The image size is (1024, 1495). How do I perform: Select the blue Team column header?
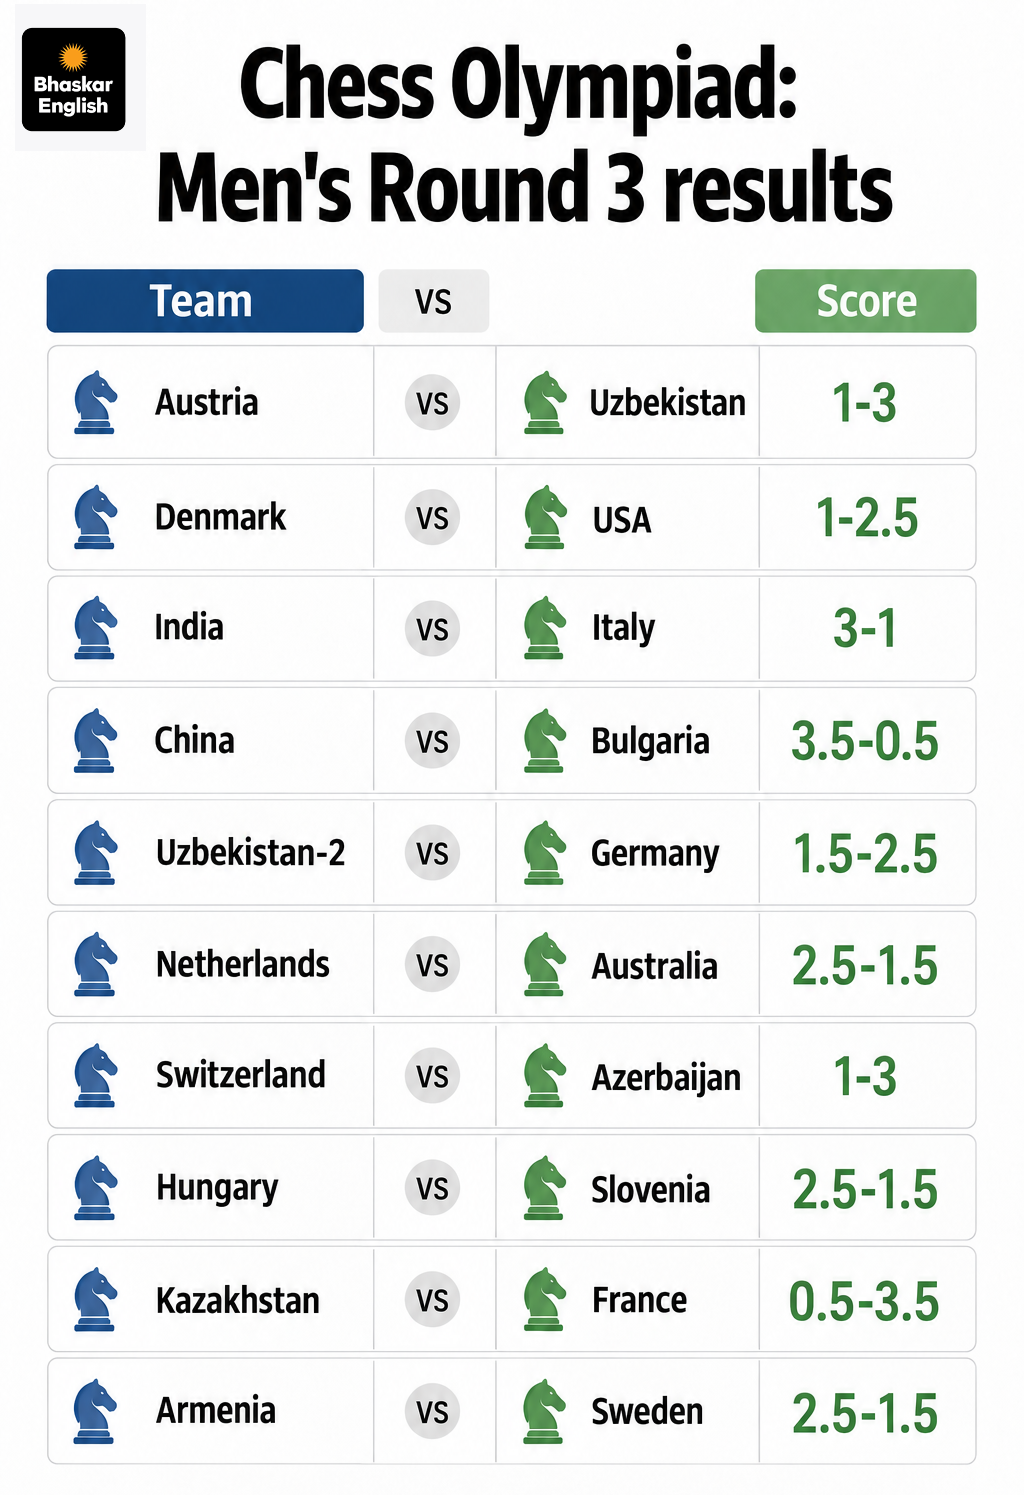coord(205,301)
